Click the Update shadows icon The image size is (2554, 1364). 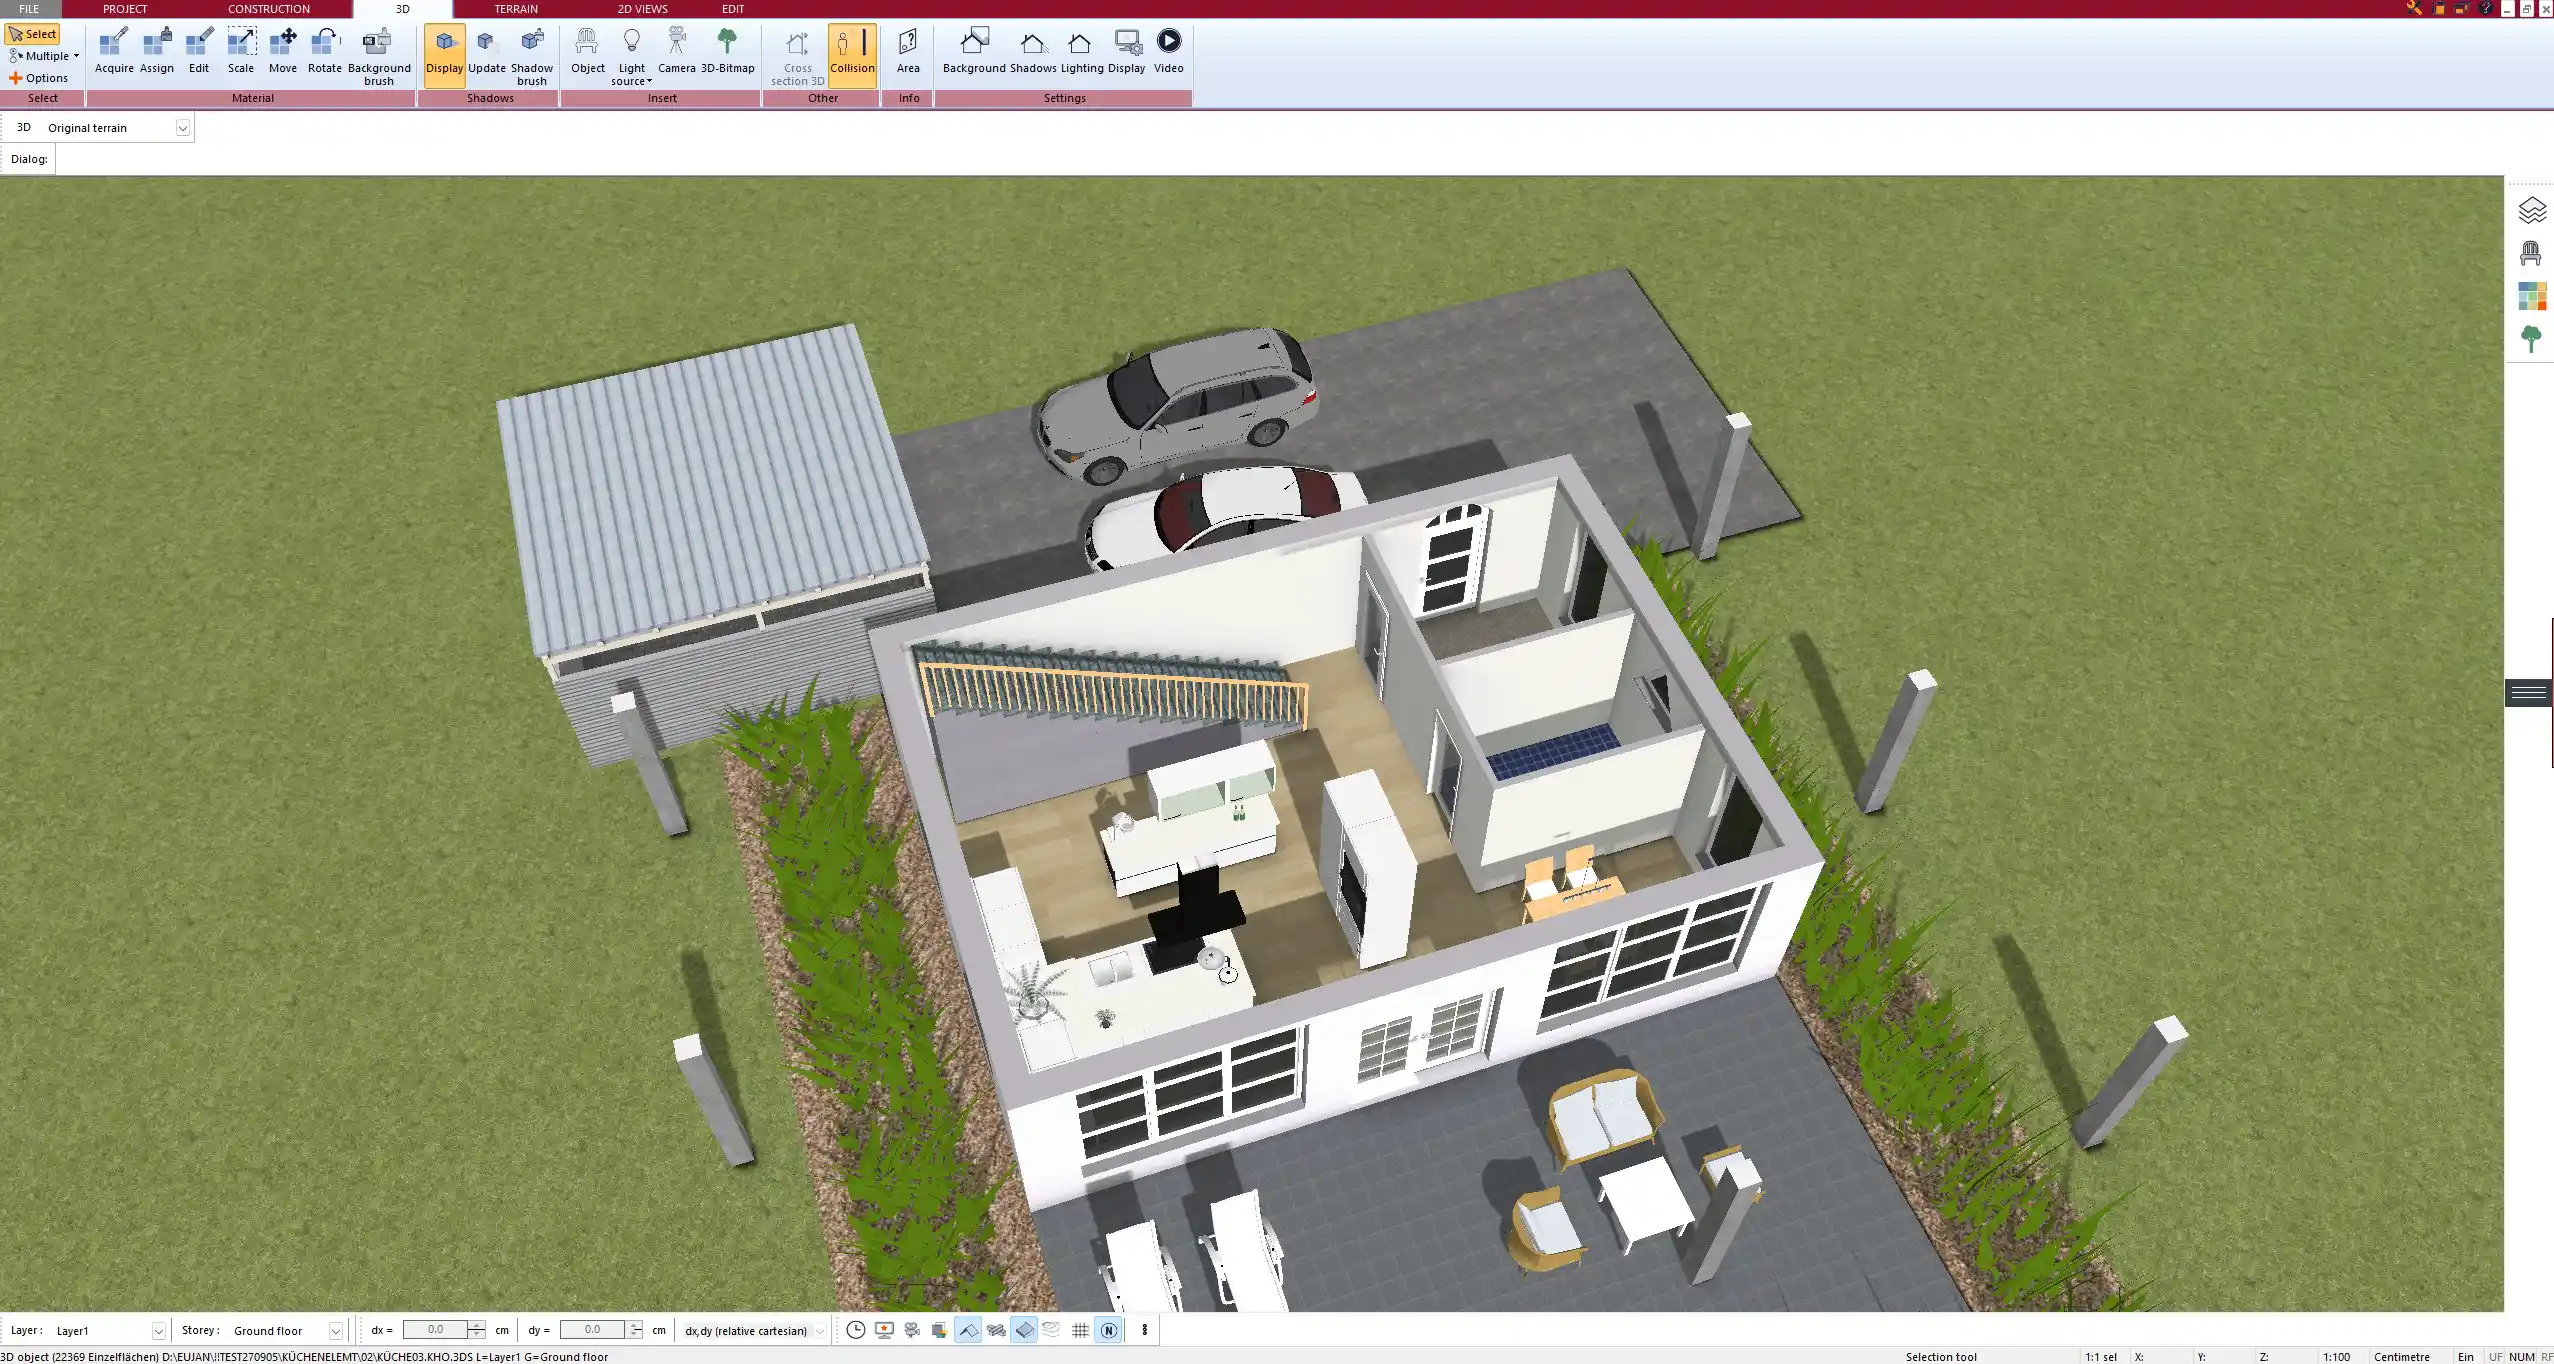[x=487, y=51]
